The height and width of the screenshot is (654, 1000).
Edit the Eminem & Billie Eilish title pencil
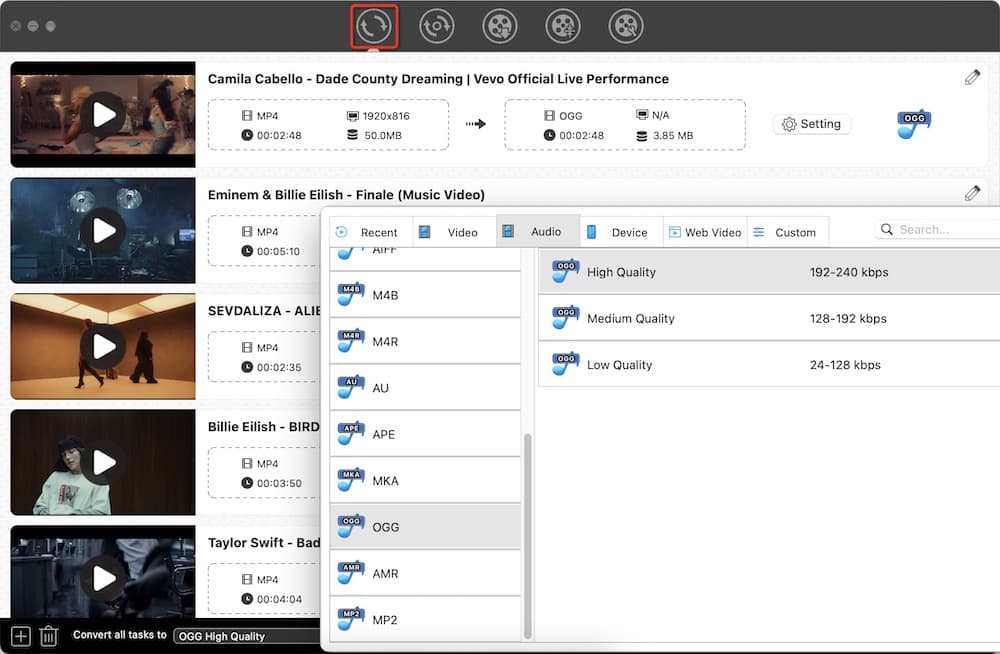pyautogui.click(x=972, y=193)
